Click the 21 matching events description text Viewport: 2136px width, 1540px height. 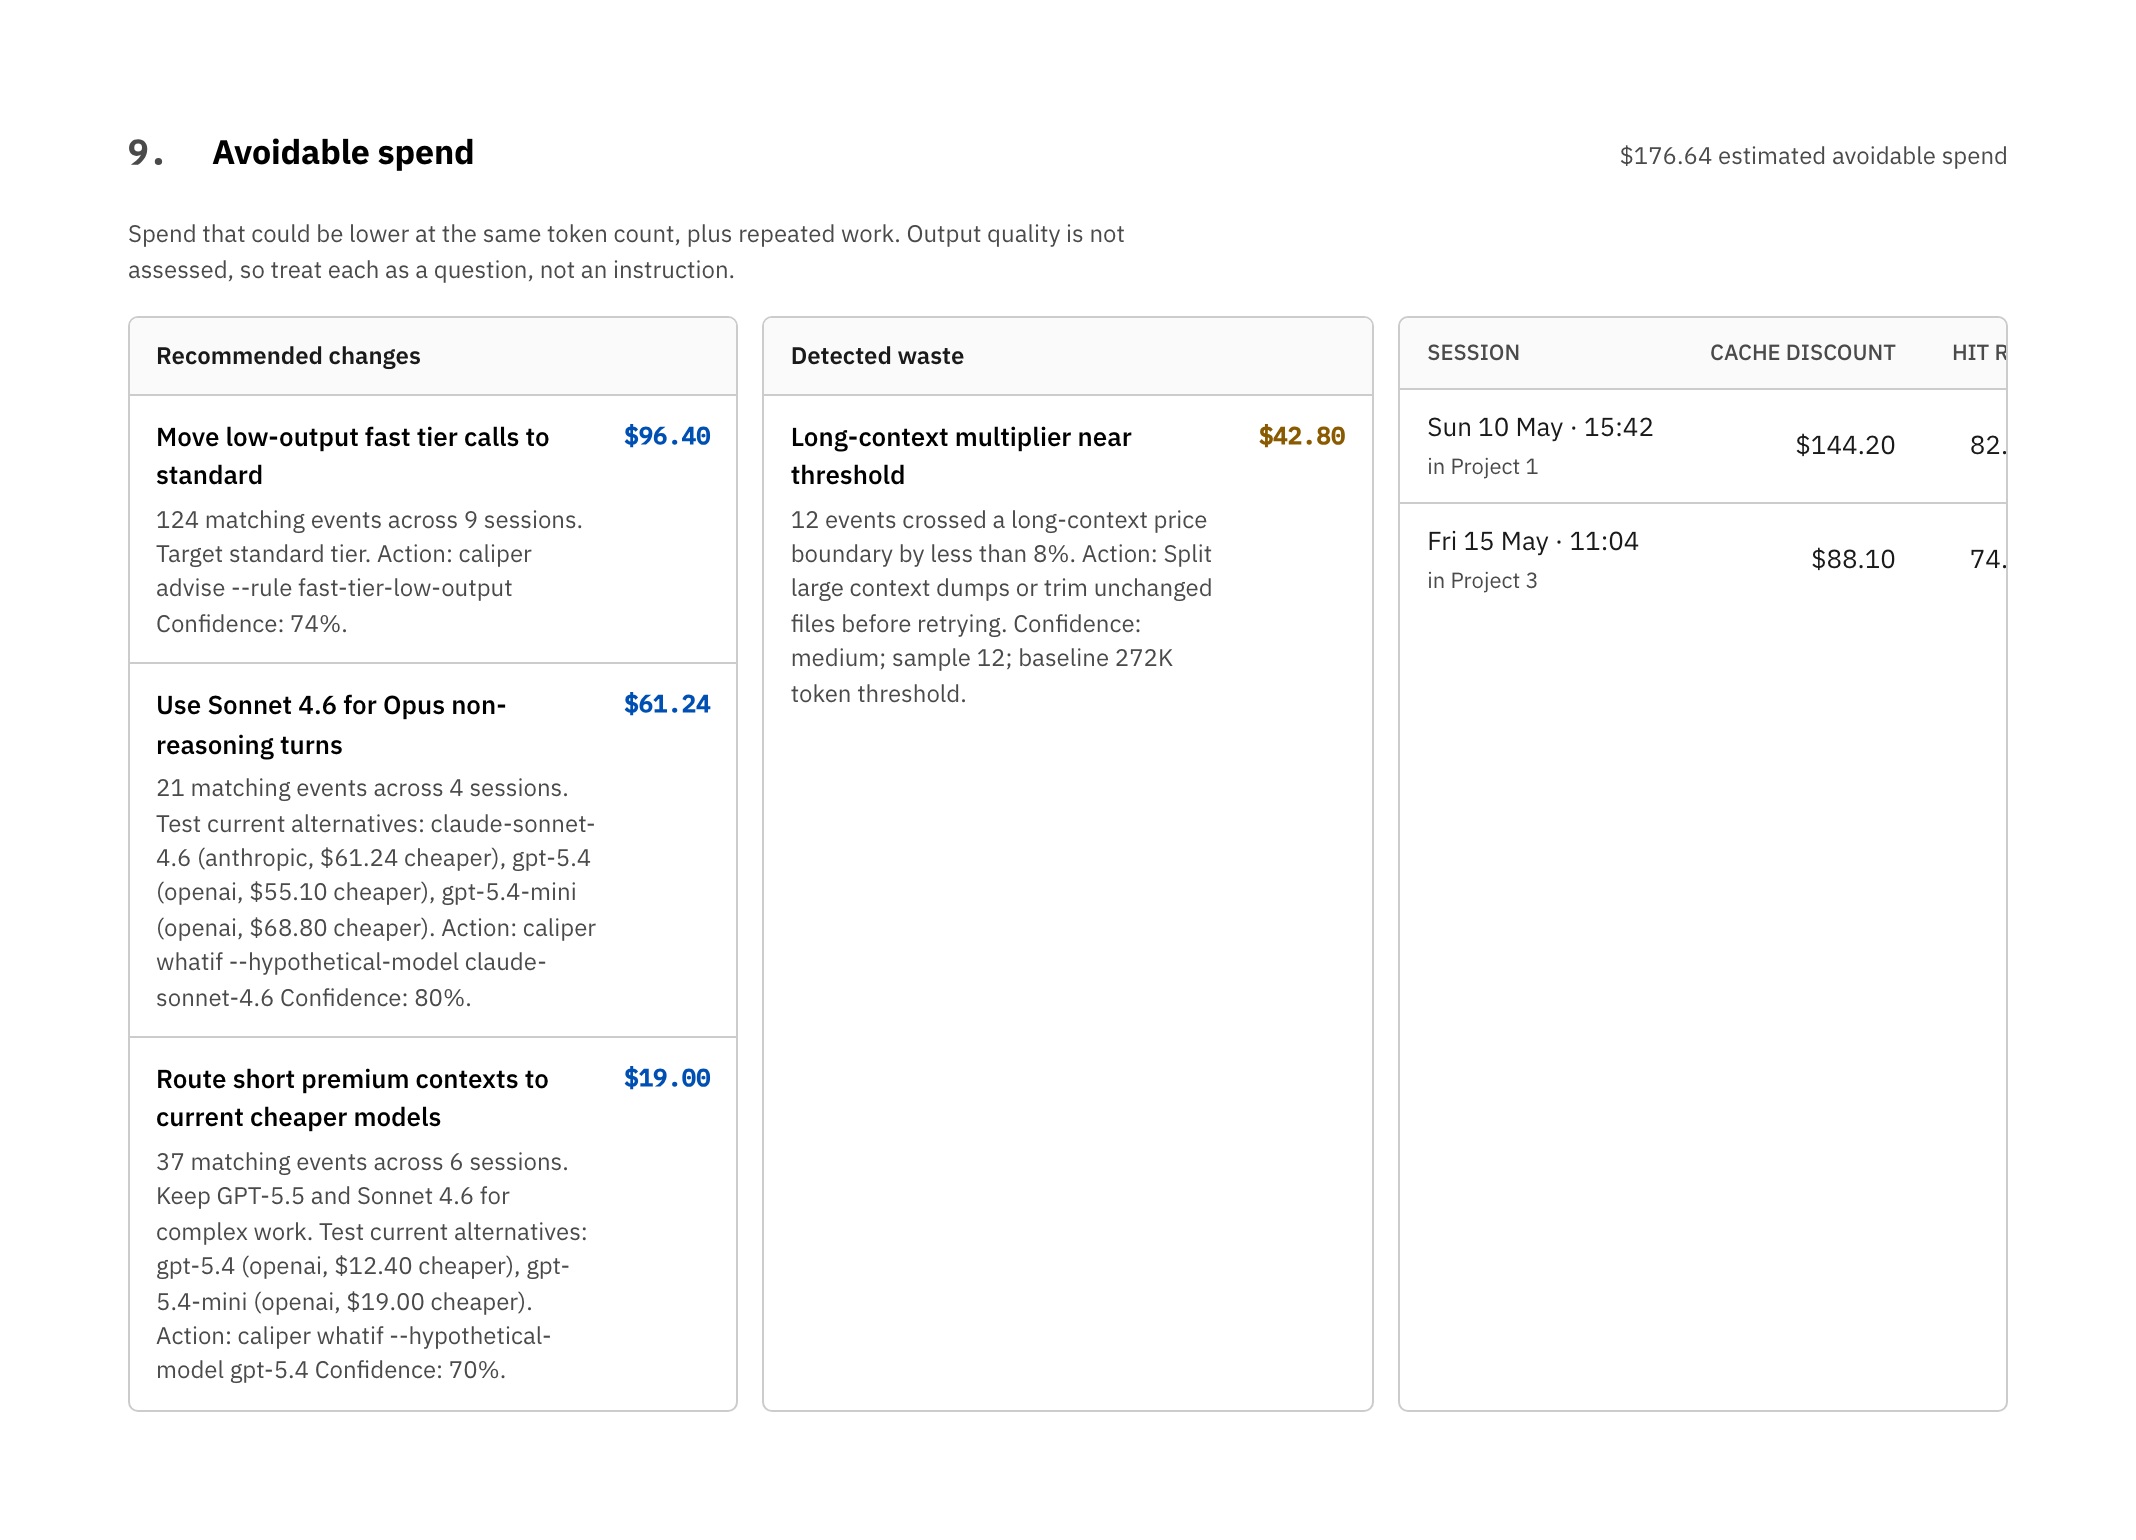coord(376,893)
